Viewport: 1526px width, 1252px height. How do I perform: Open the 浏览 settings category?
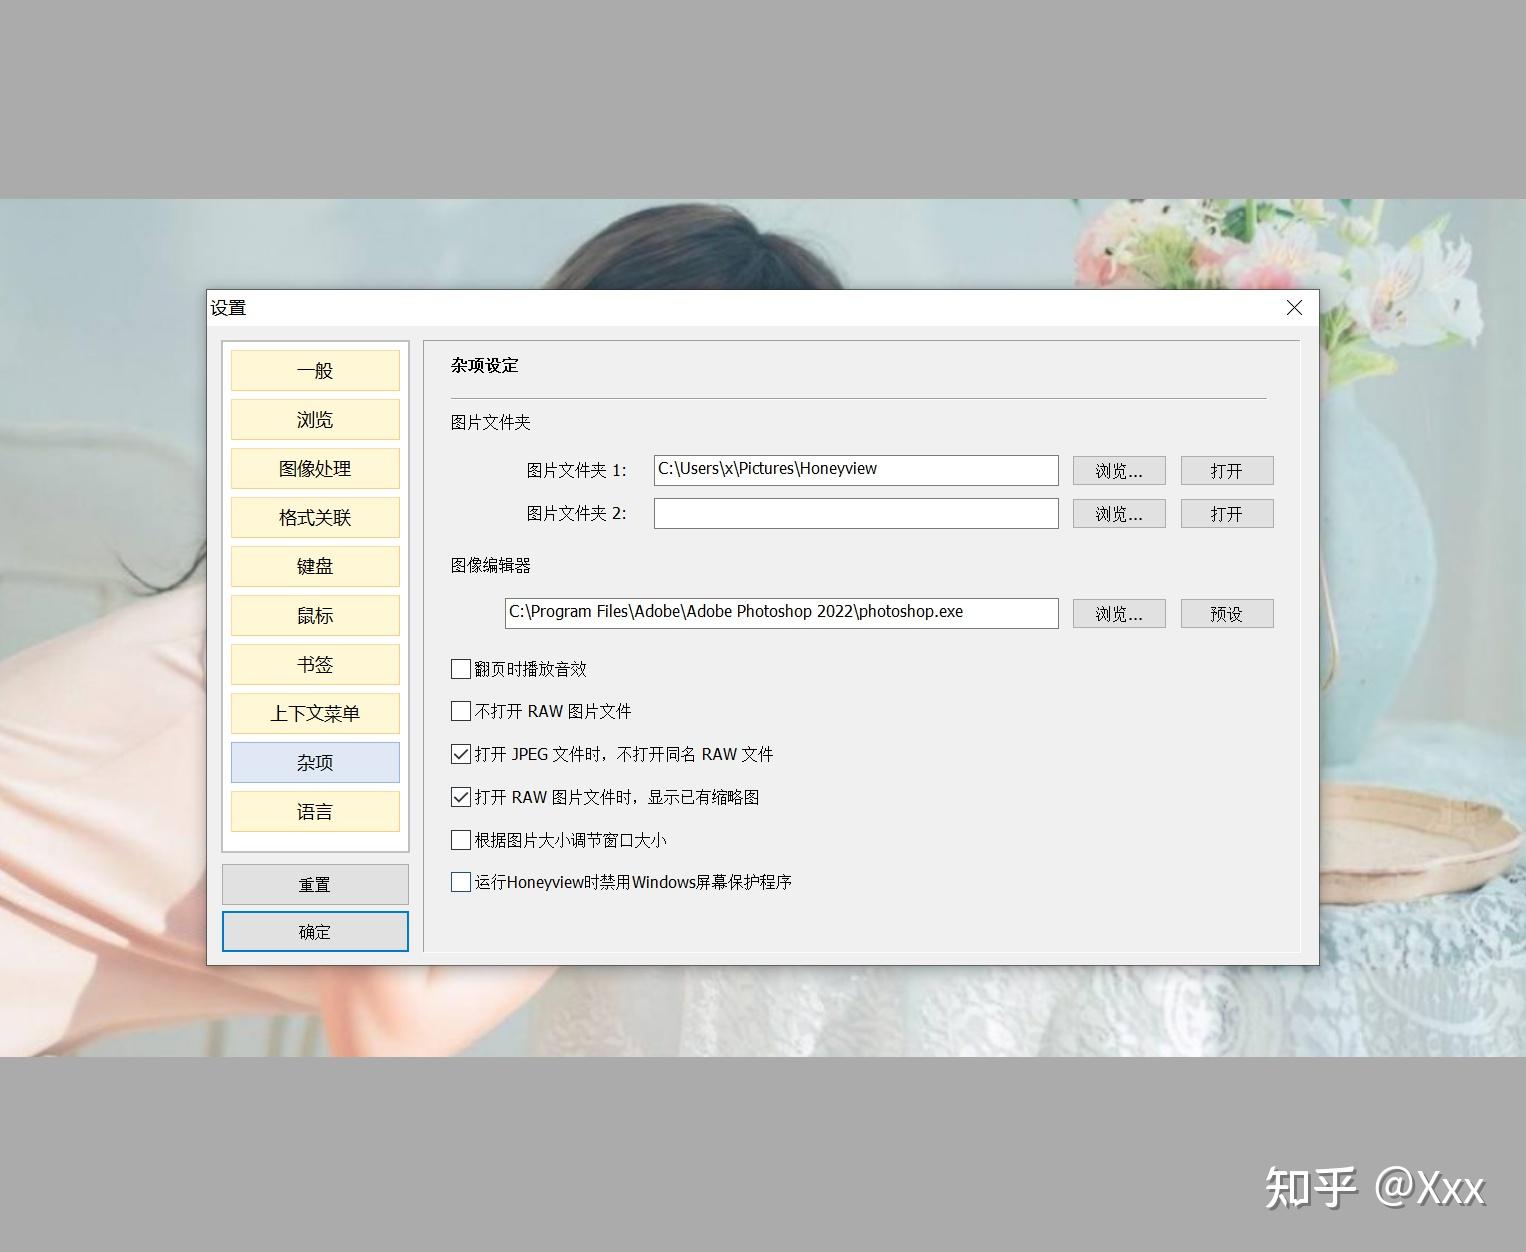tap(314, 419)
